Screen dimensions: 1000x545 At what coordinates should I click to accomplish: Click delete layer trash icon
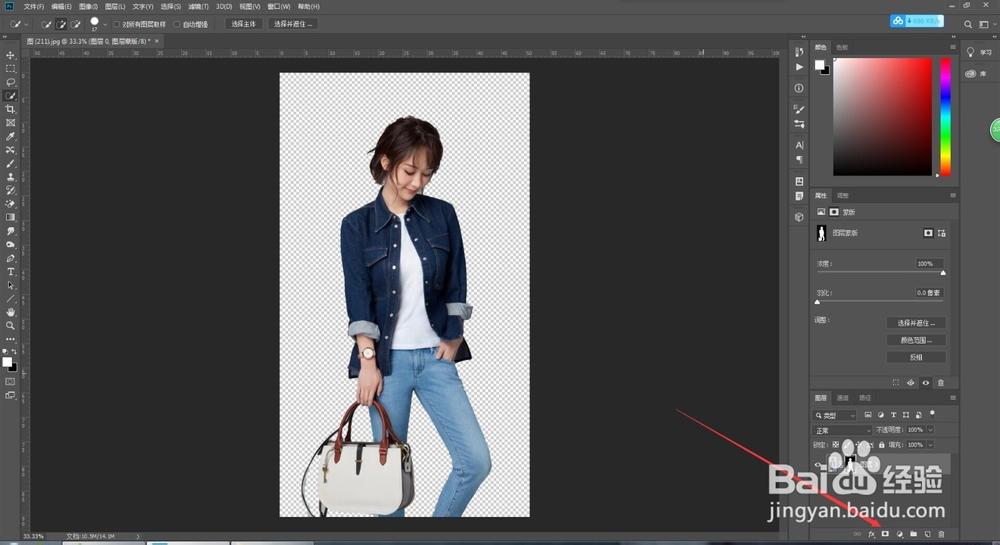click(x=941, y=534)
